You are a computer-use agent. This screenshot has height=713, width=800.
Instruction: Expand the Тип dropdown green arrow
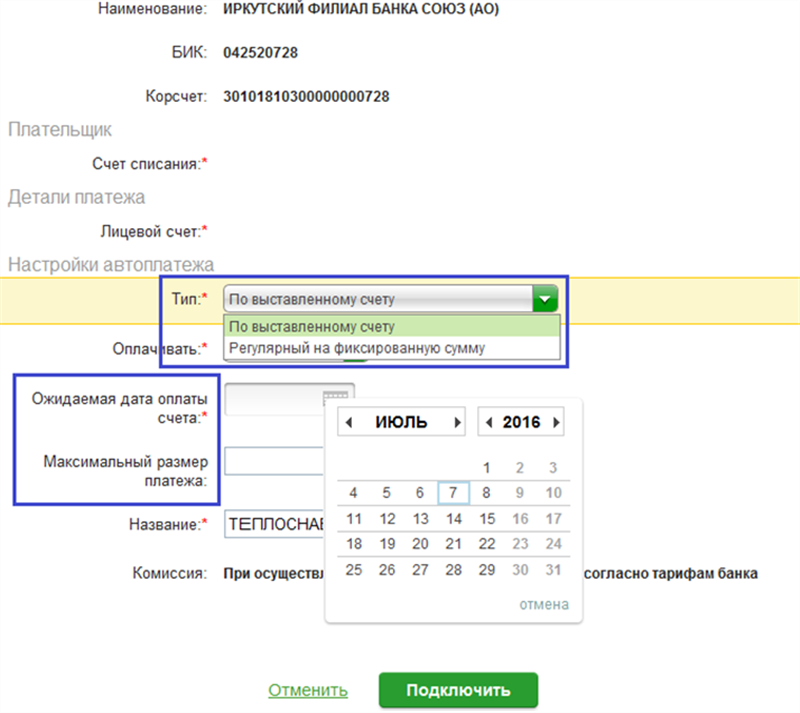(544, 299)
